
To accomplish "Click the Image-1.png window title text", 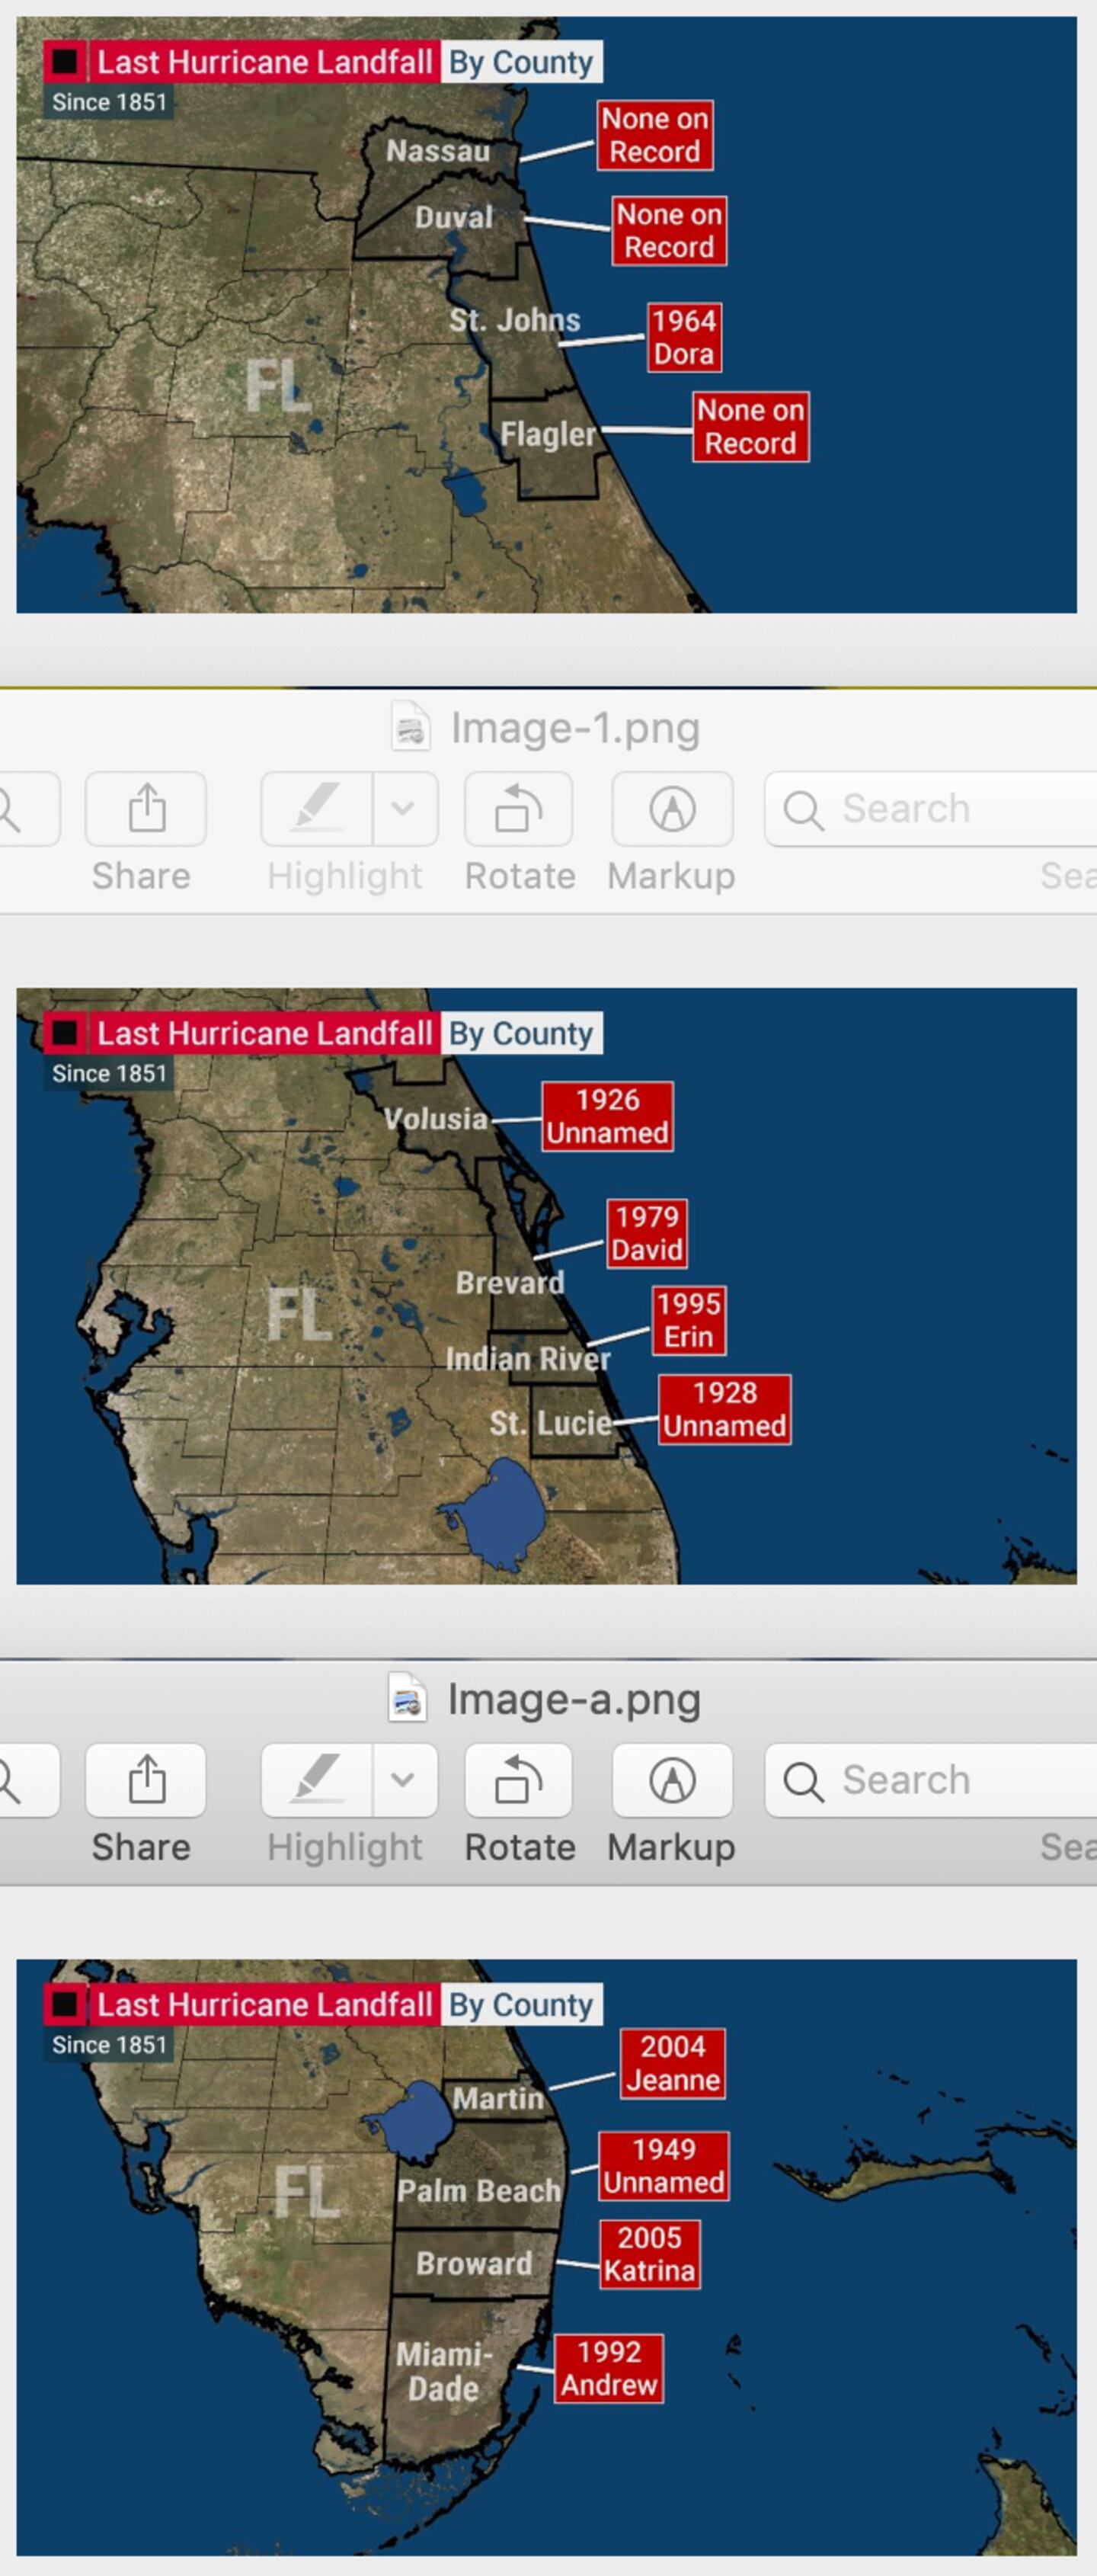I will click(x=575, y=728).
